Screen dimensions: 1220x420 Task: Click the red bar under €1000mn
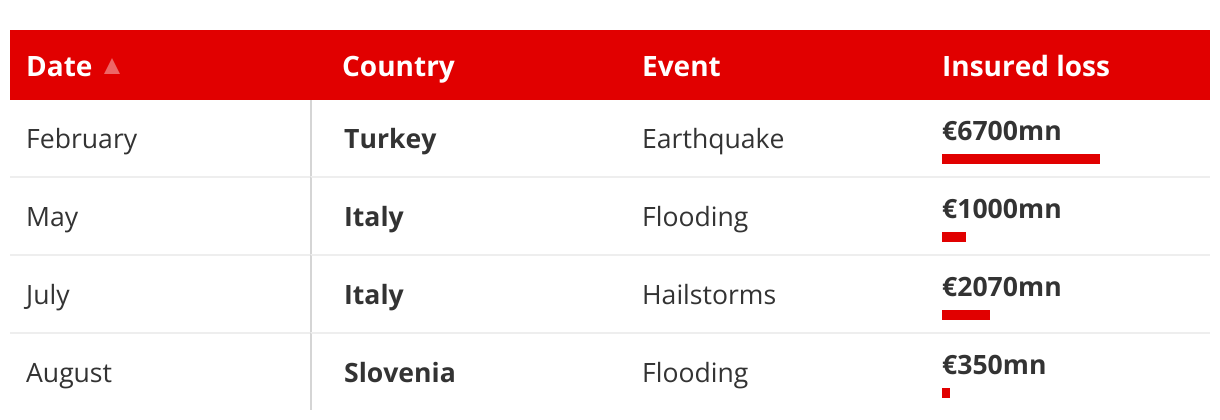click(954, 237)
